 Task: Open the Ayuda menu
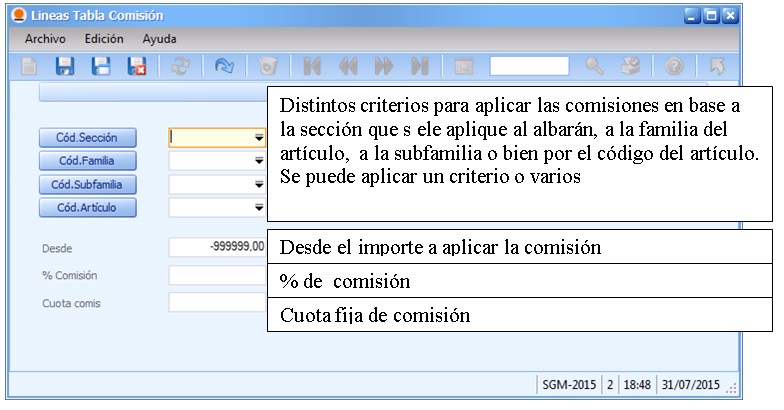tap(159, 39)
